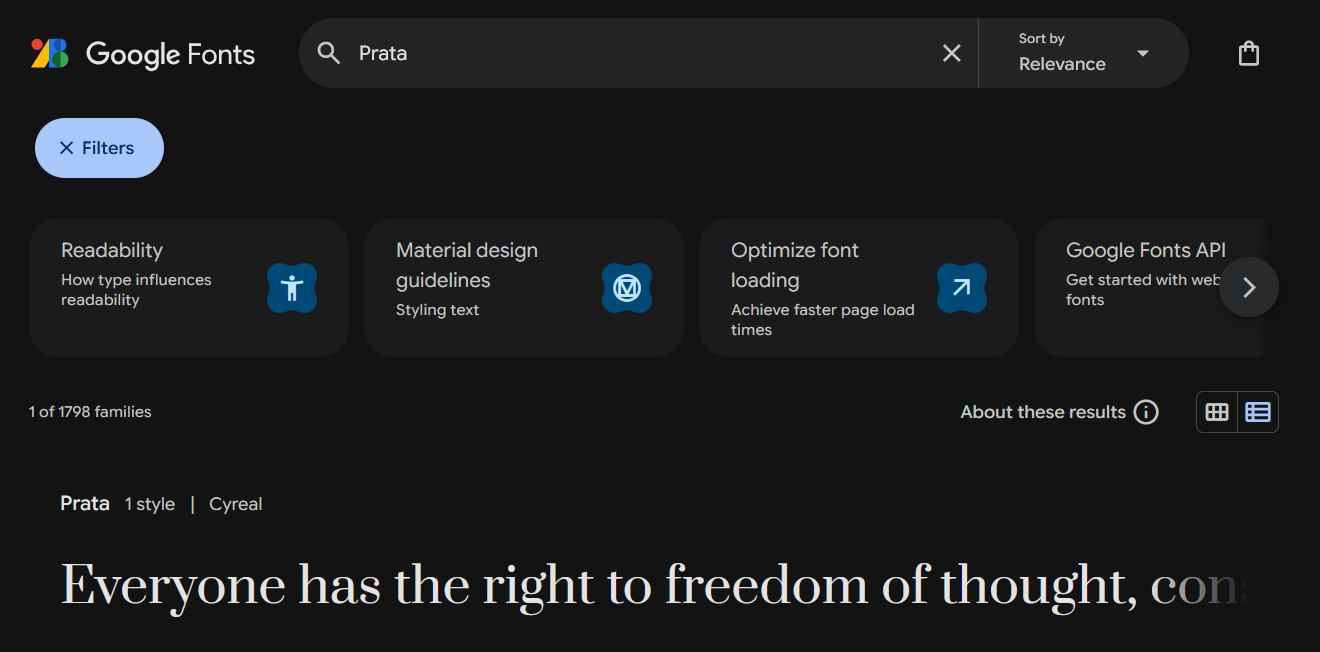Open the selected families bag icon
This screenshot has height=652, width=1320.
point(1248,52)
